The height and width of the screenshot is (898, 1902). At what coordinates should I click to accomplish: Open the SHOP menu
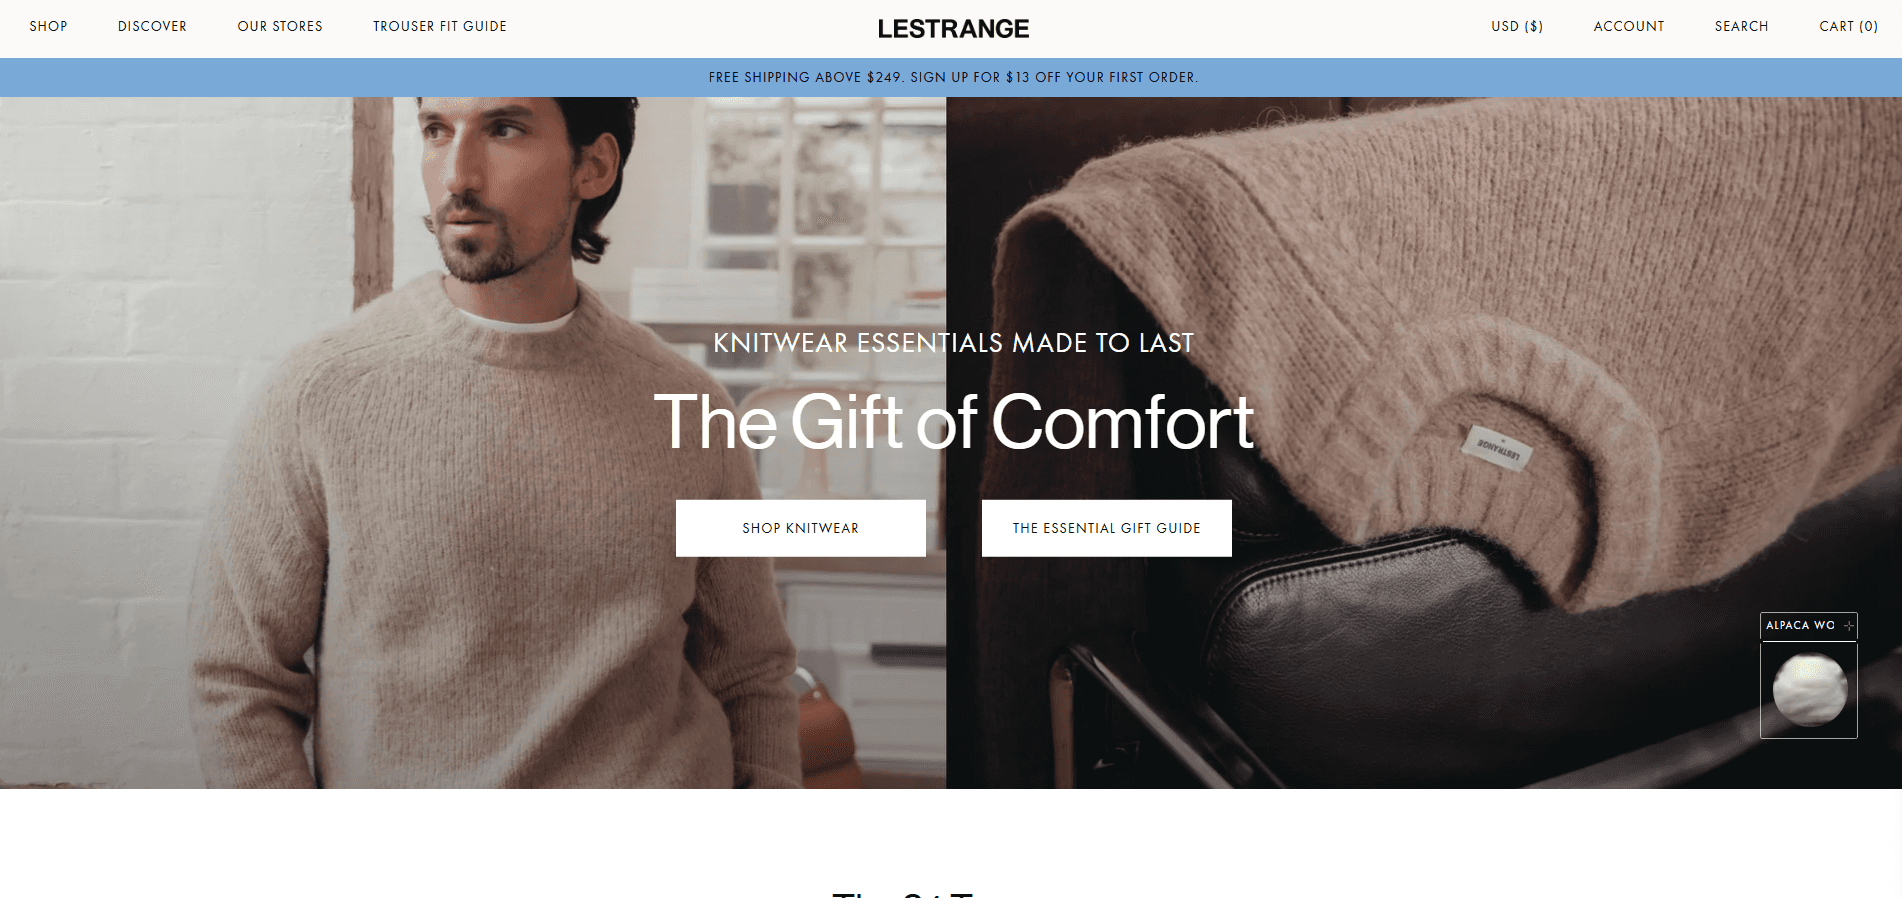pyautogui.click(x=48, y=26)
